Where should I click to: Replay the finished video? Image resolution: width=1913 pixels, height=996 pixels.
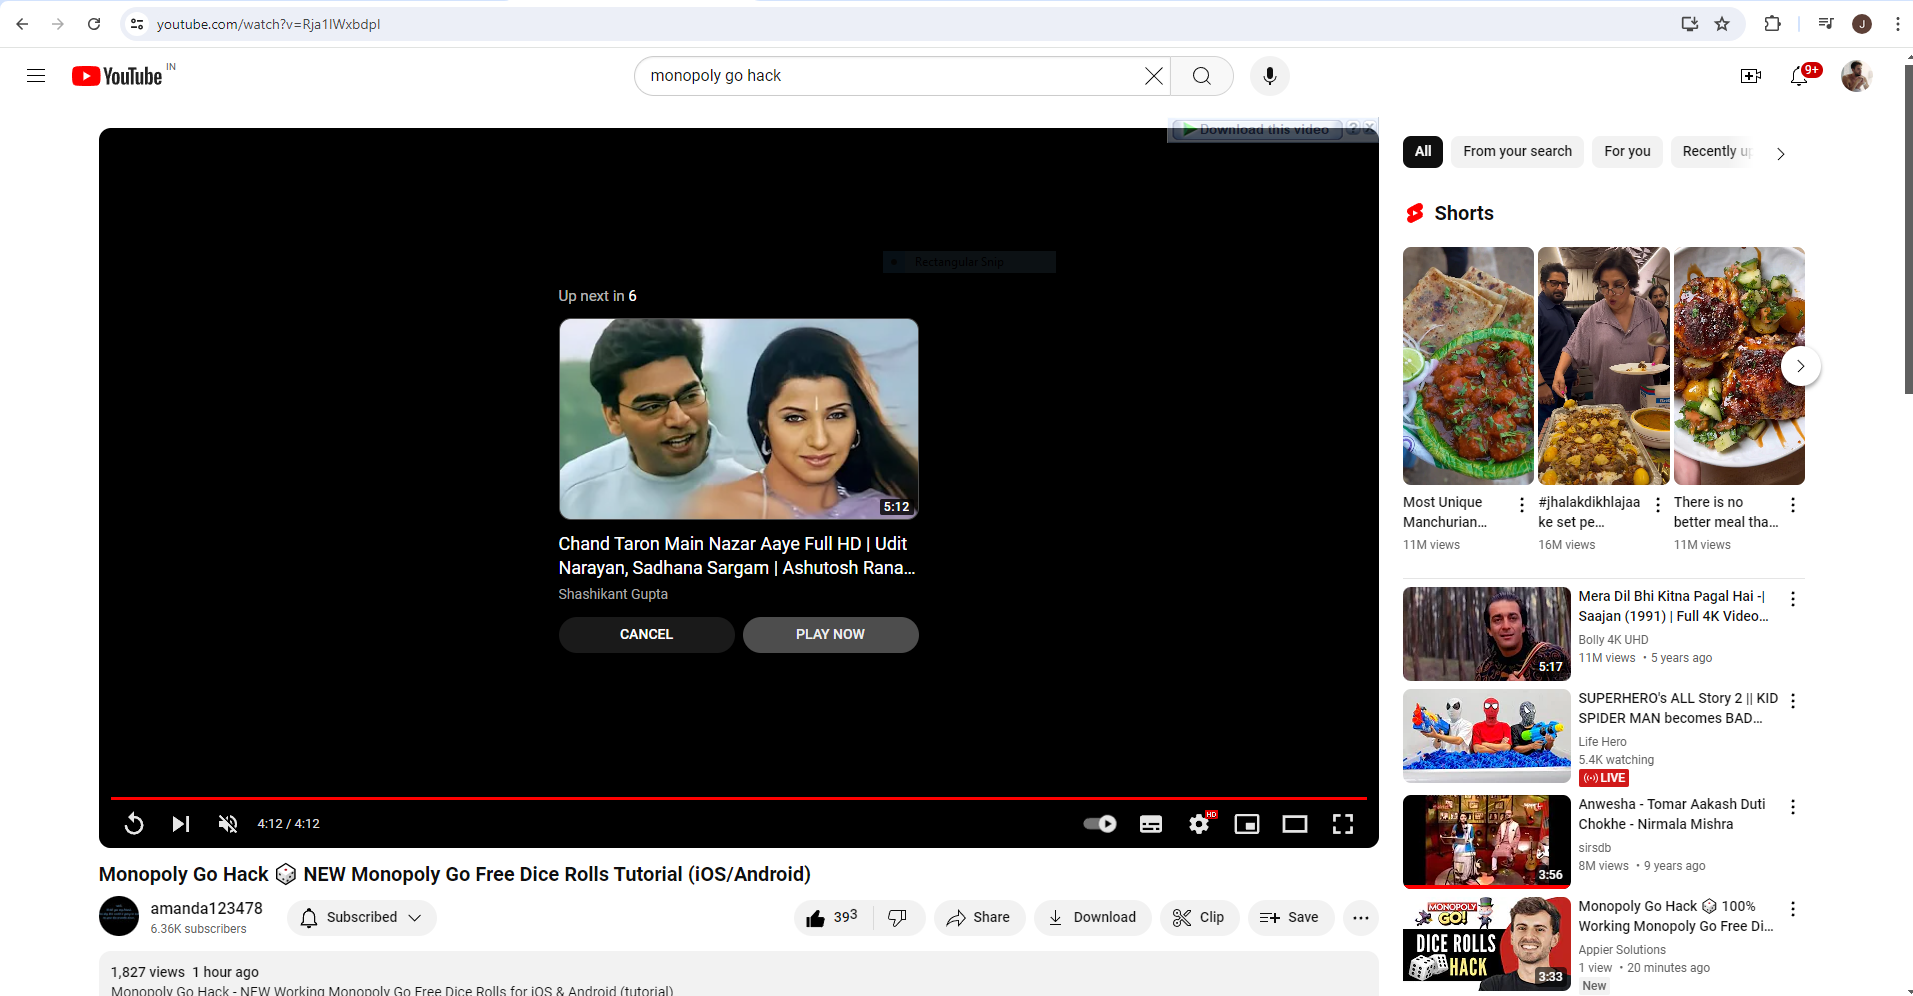pyautogui.click(x=134, y=824)
